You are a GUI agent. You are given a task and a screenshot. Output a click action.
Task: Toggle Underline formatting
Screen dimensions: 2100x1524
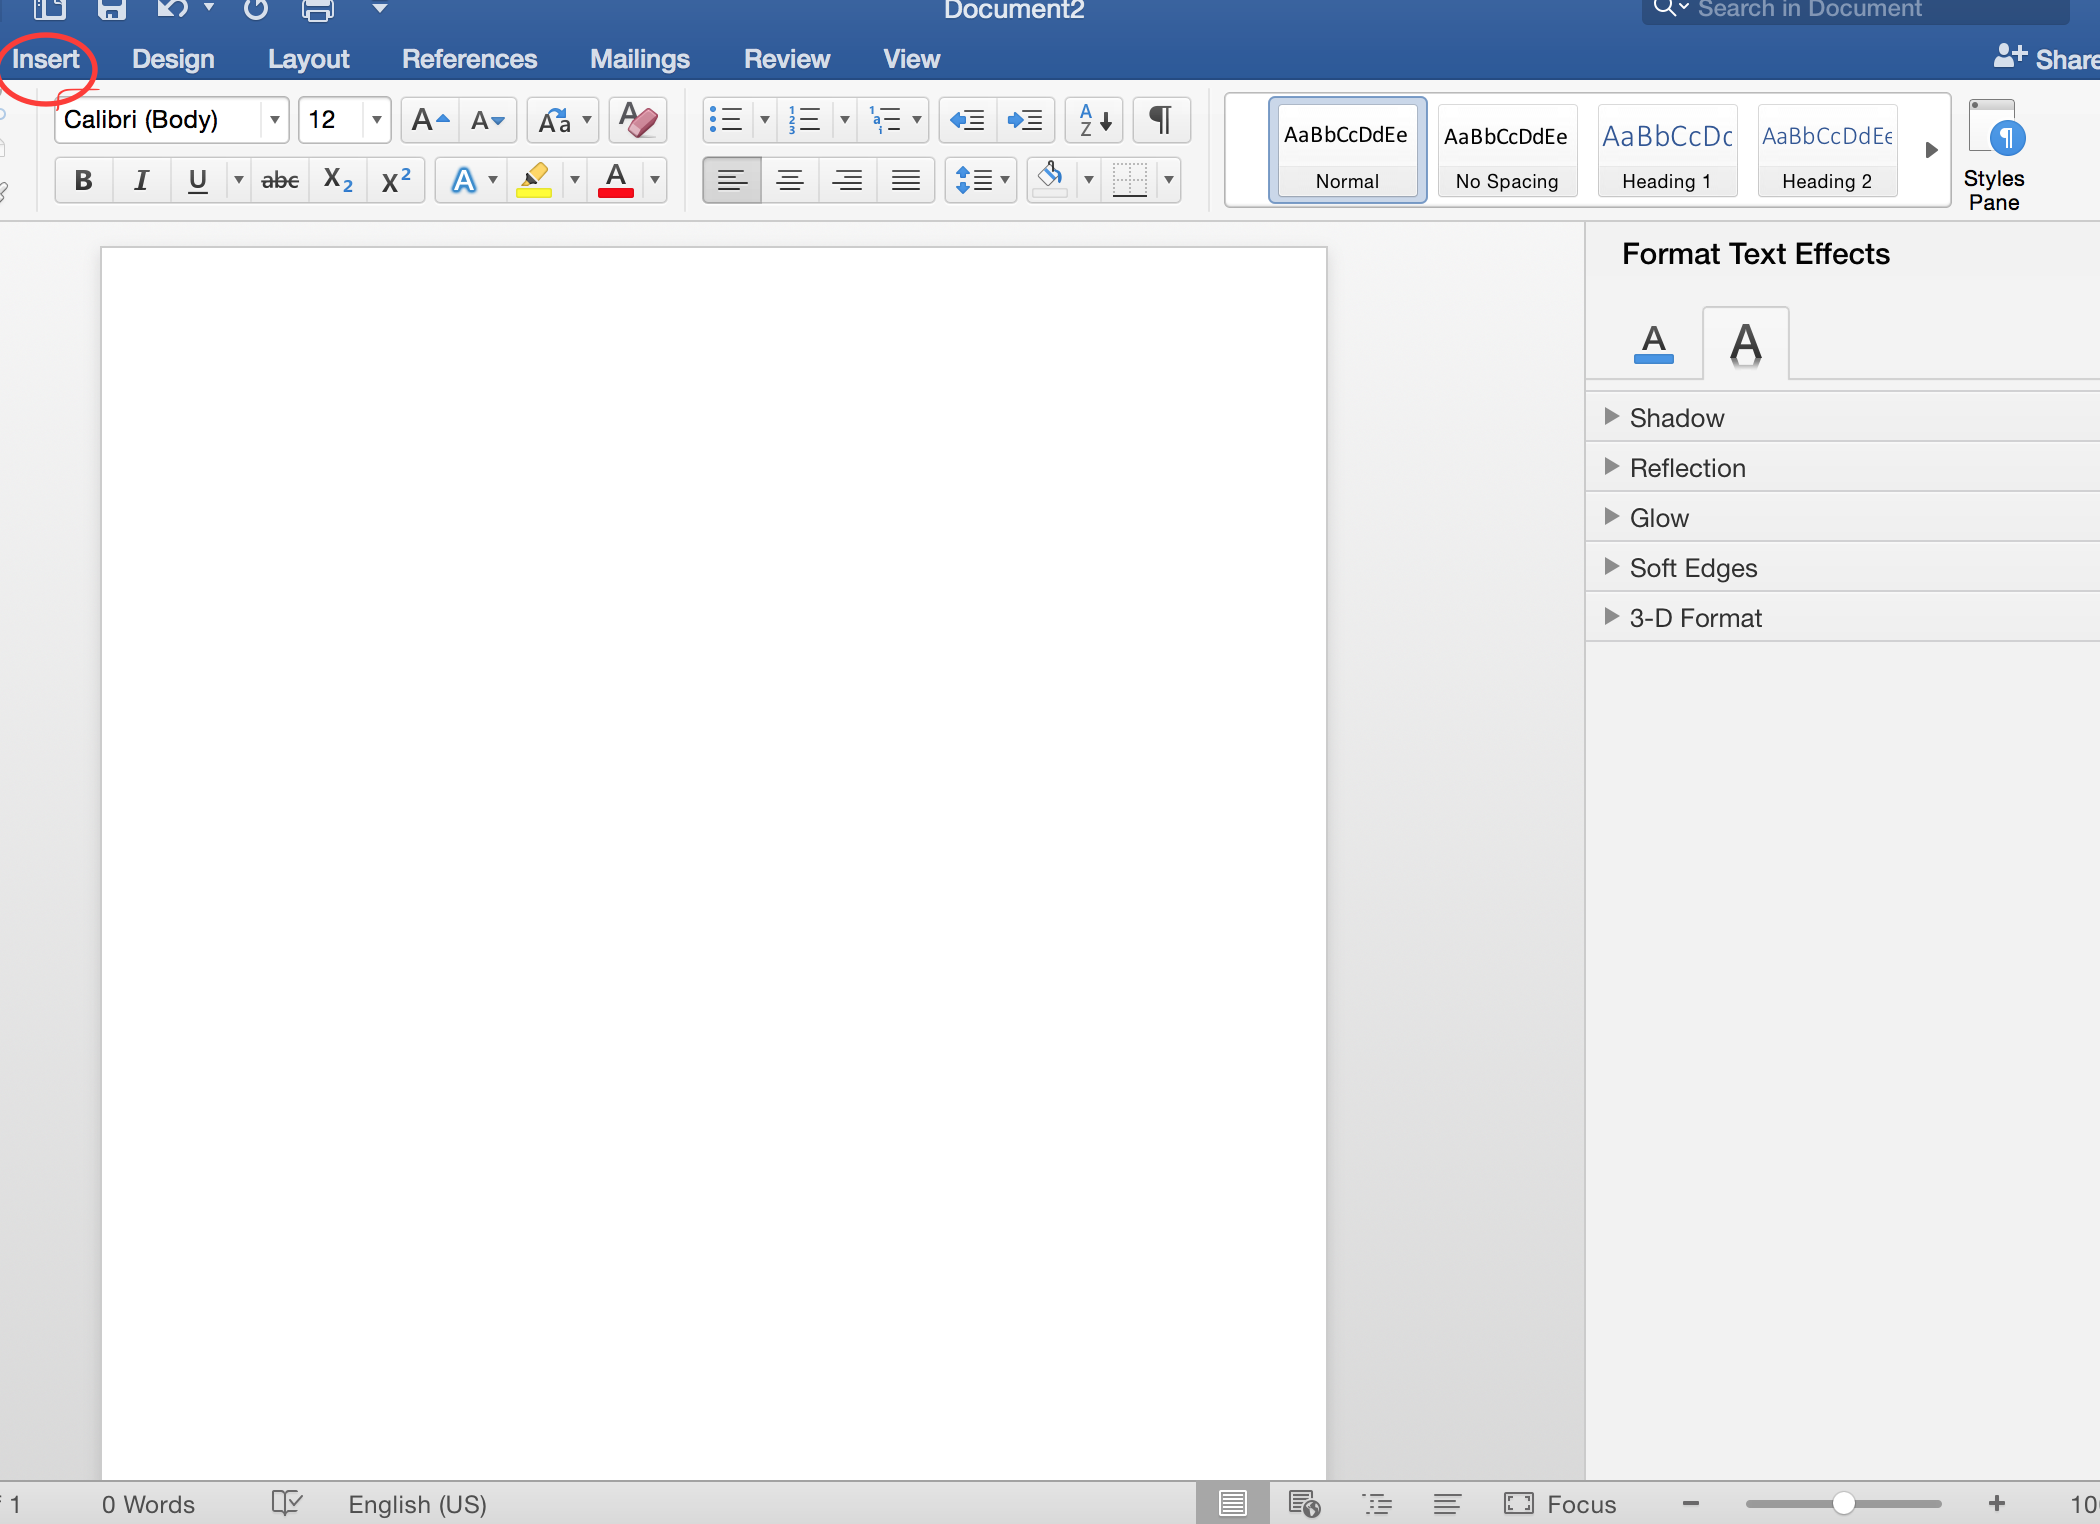(198, 180)
